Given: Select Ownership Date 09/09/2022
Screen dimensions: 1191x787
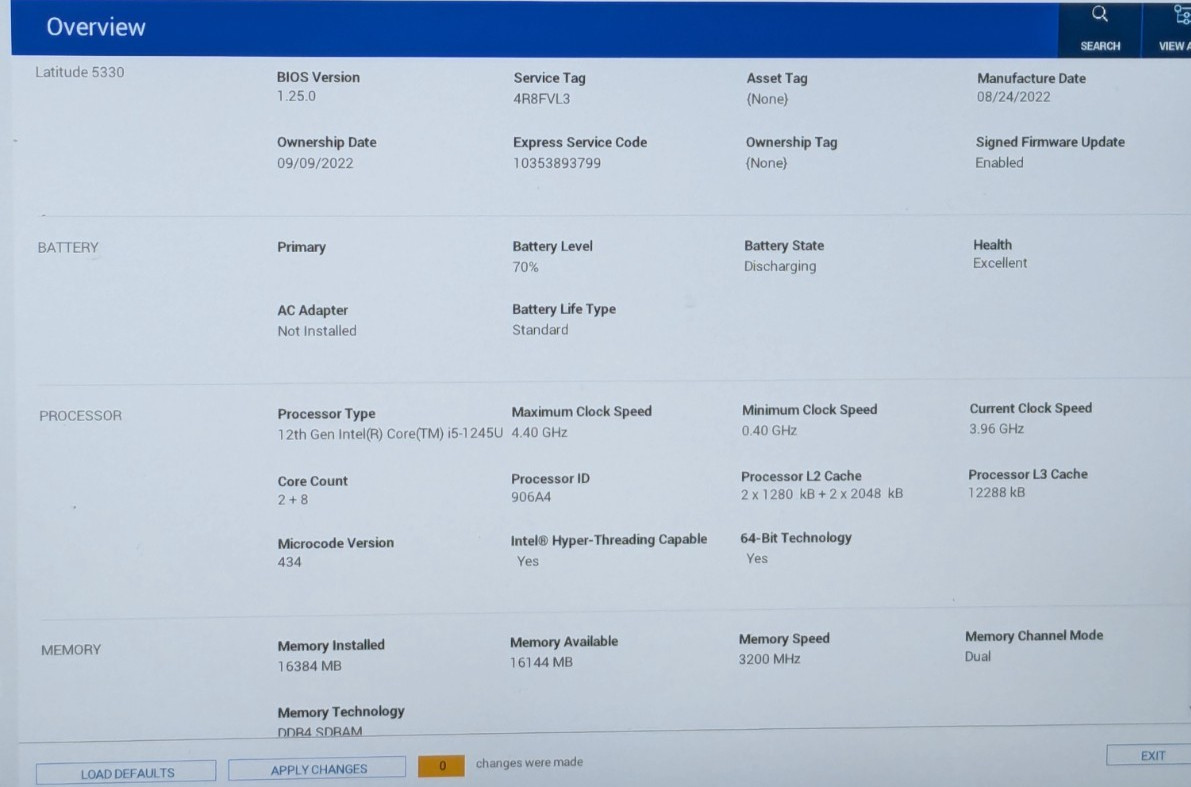Looking at the screenshot, I should [314, 163].
